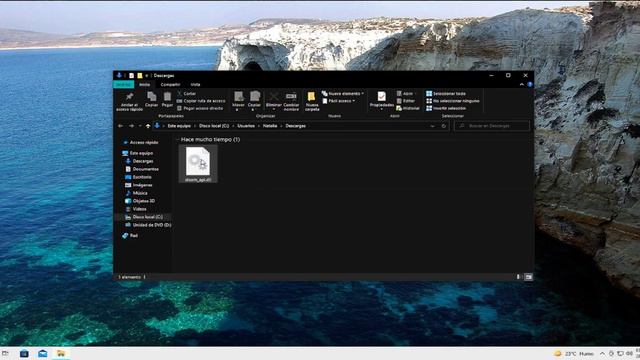The image size is (640, 360).
Task: Click Invertir selección
Action: [446, 108]
